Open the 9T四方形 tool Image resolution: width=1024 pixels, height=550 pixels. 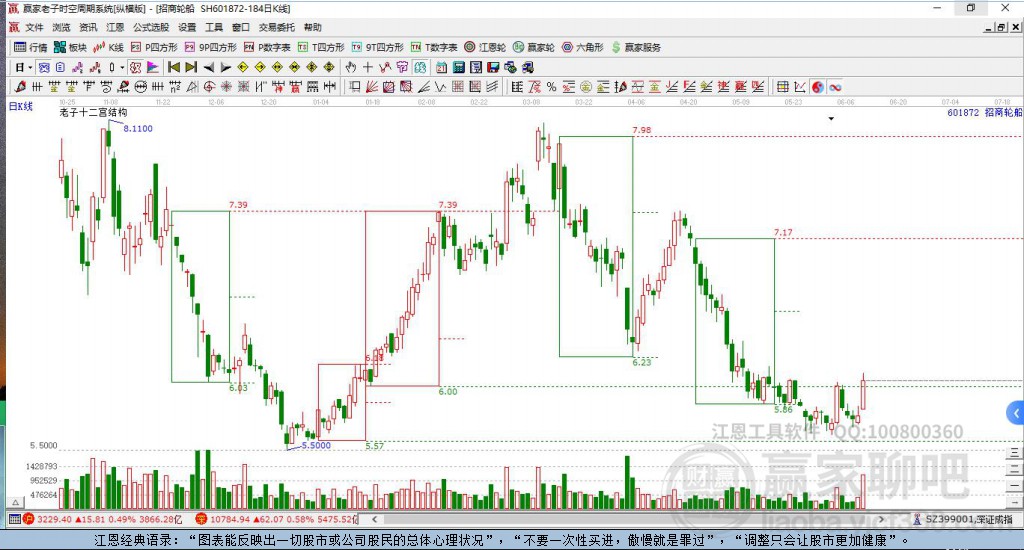coord(377,47)
